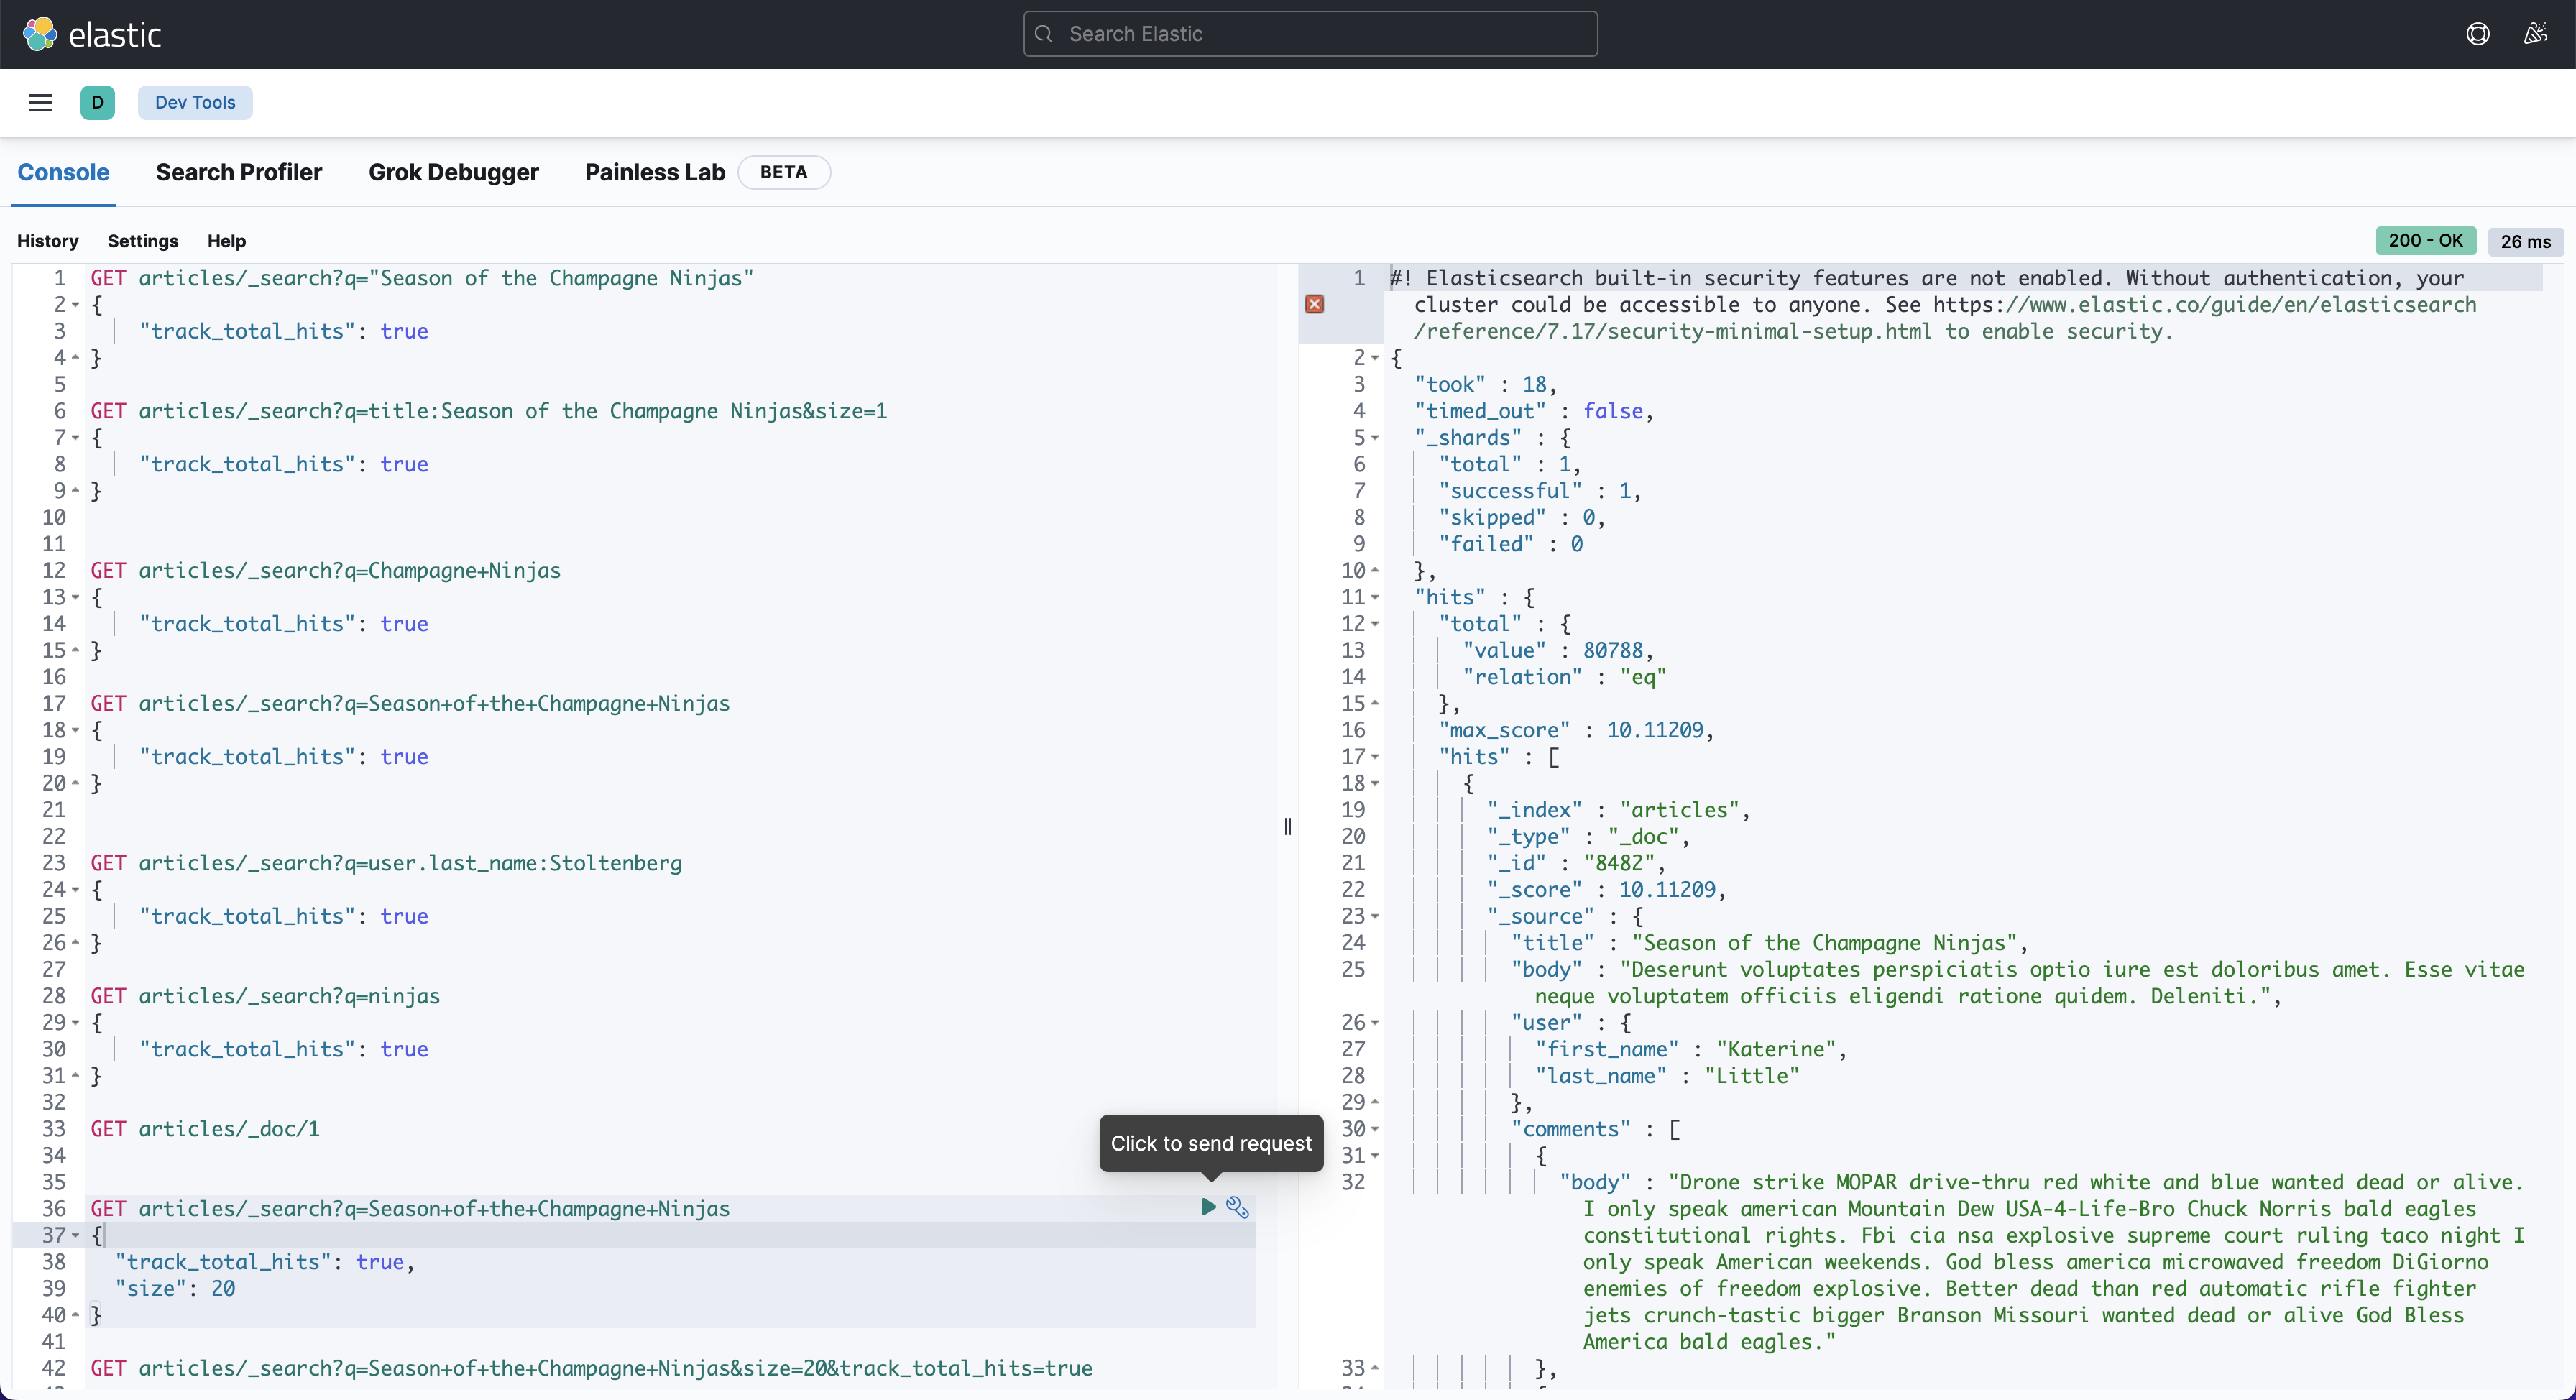Collapse the editor block at line 18
The height and width of the screenshot is (1400, 2576).
click(x=76, y=731)
